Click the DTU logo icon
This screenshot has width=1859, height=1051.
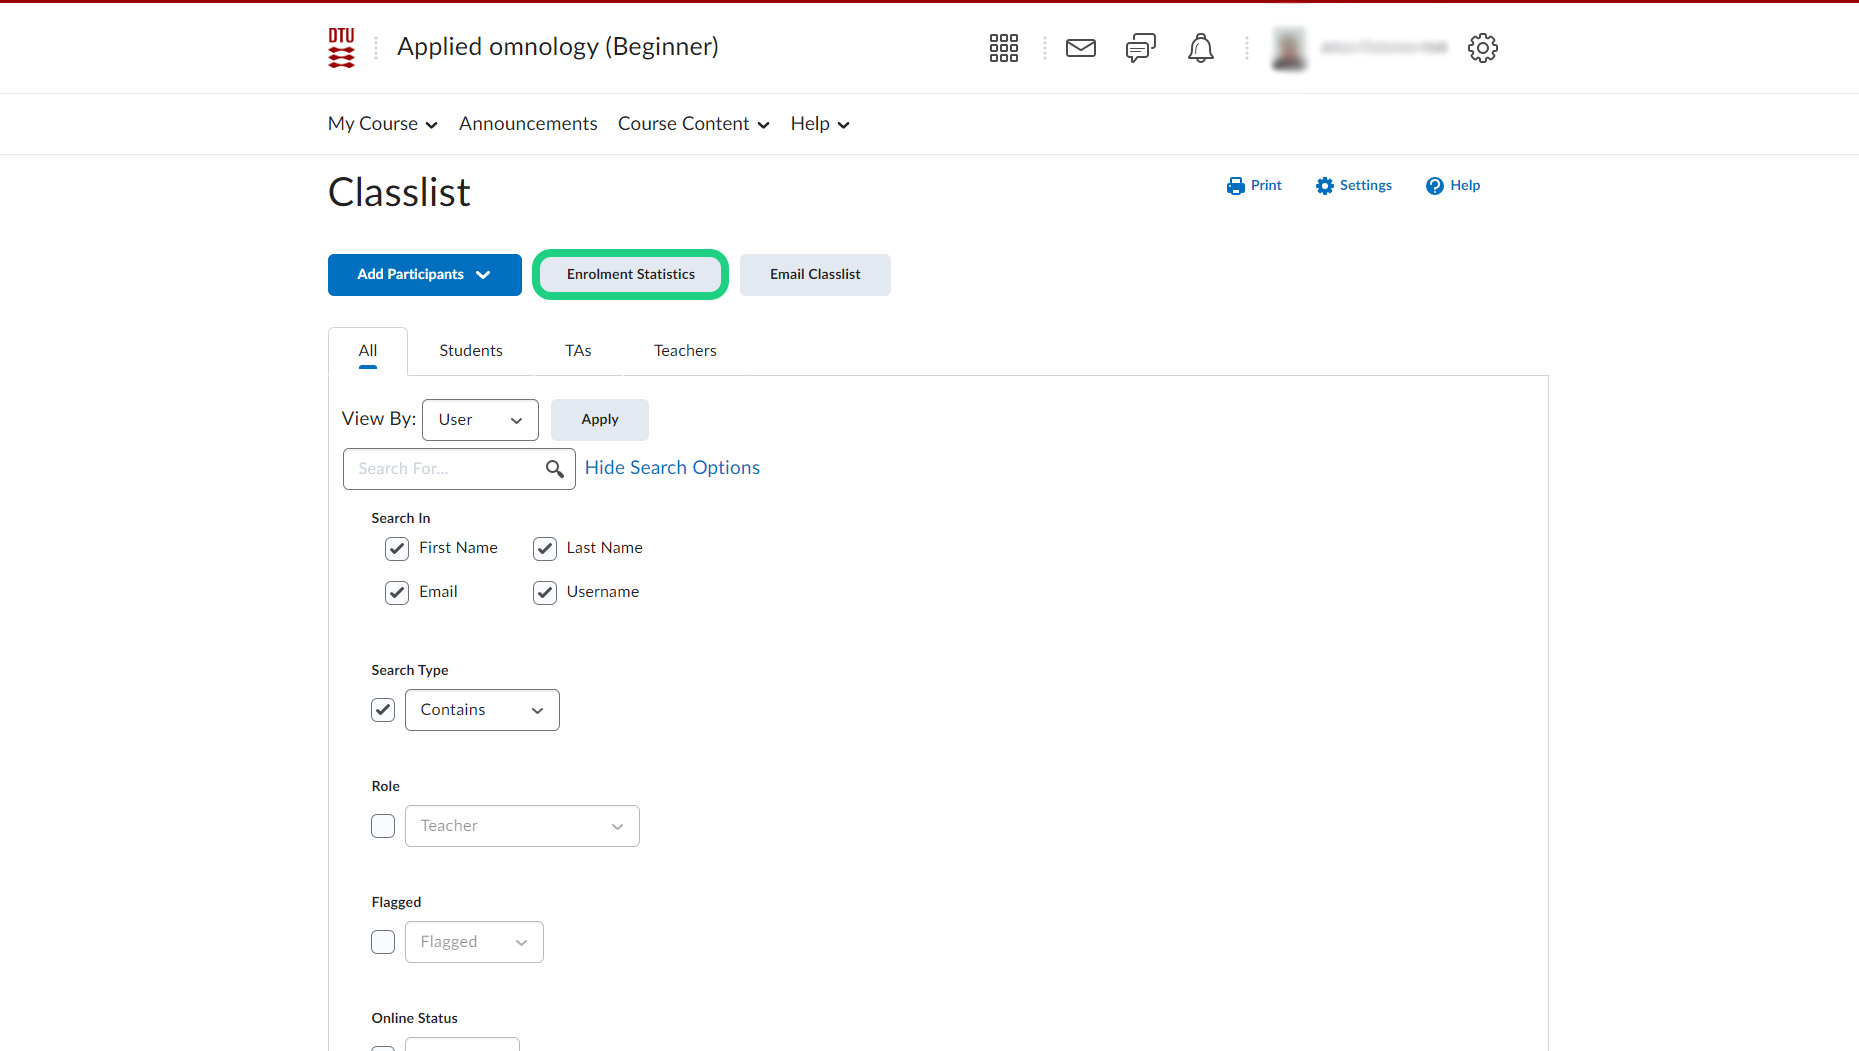pyautogui.click(x=341, y=48)
